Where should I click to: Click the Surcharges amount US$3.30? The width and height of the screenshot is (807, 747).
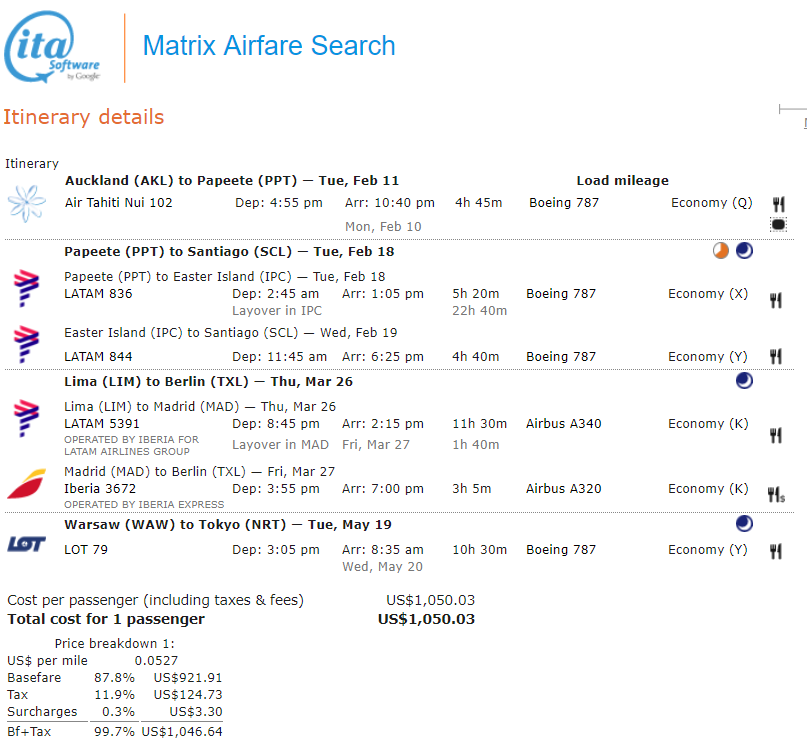196,712
